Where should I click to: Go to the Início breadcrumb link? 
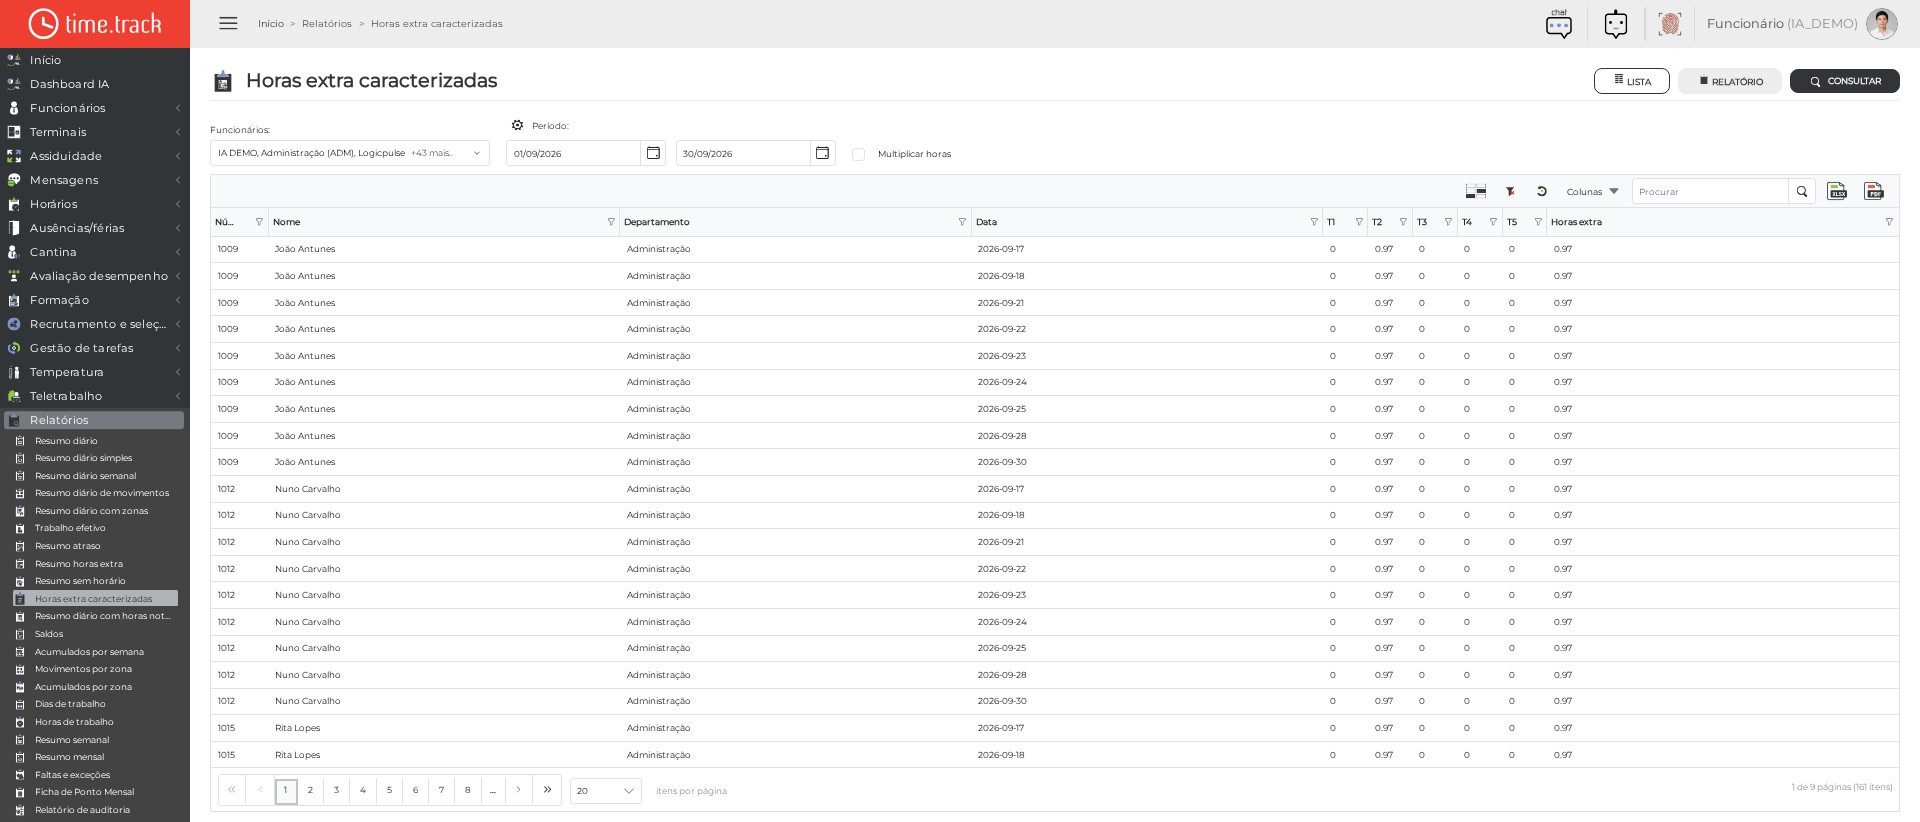(x=271, y=23)
